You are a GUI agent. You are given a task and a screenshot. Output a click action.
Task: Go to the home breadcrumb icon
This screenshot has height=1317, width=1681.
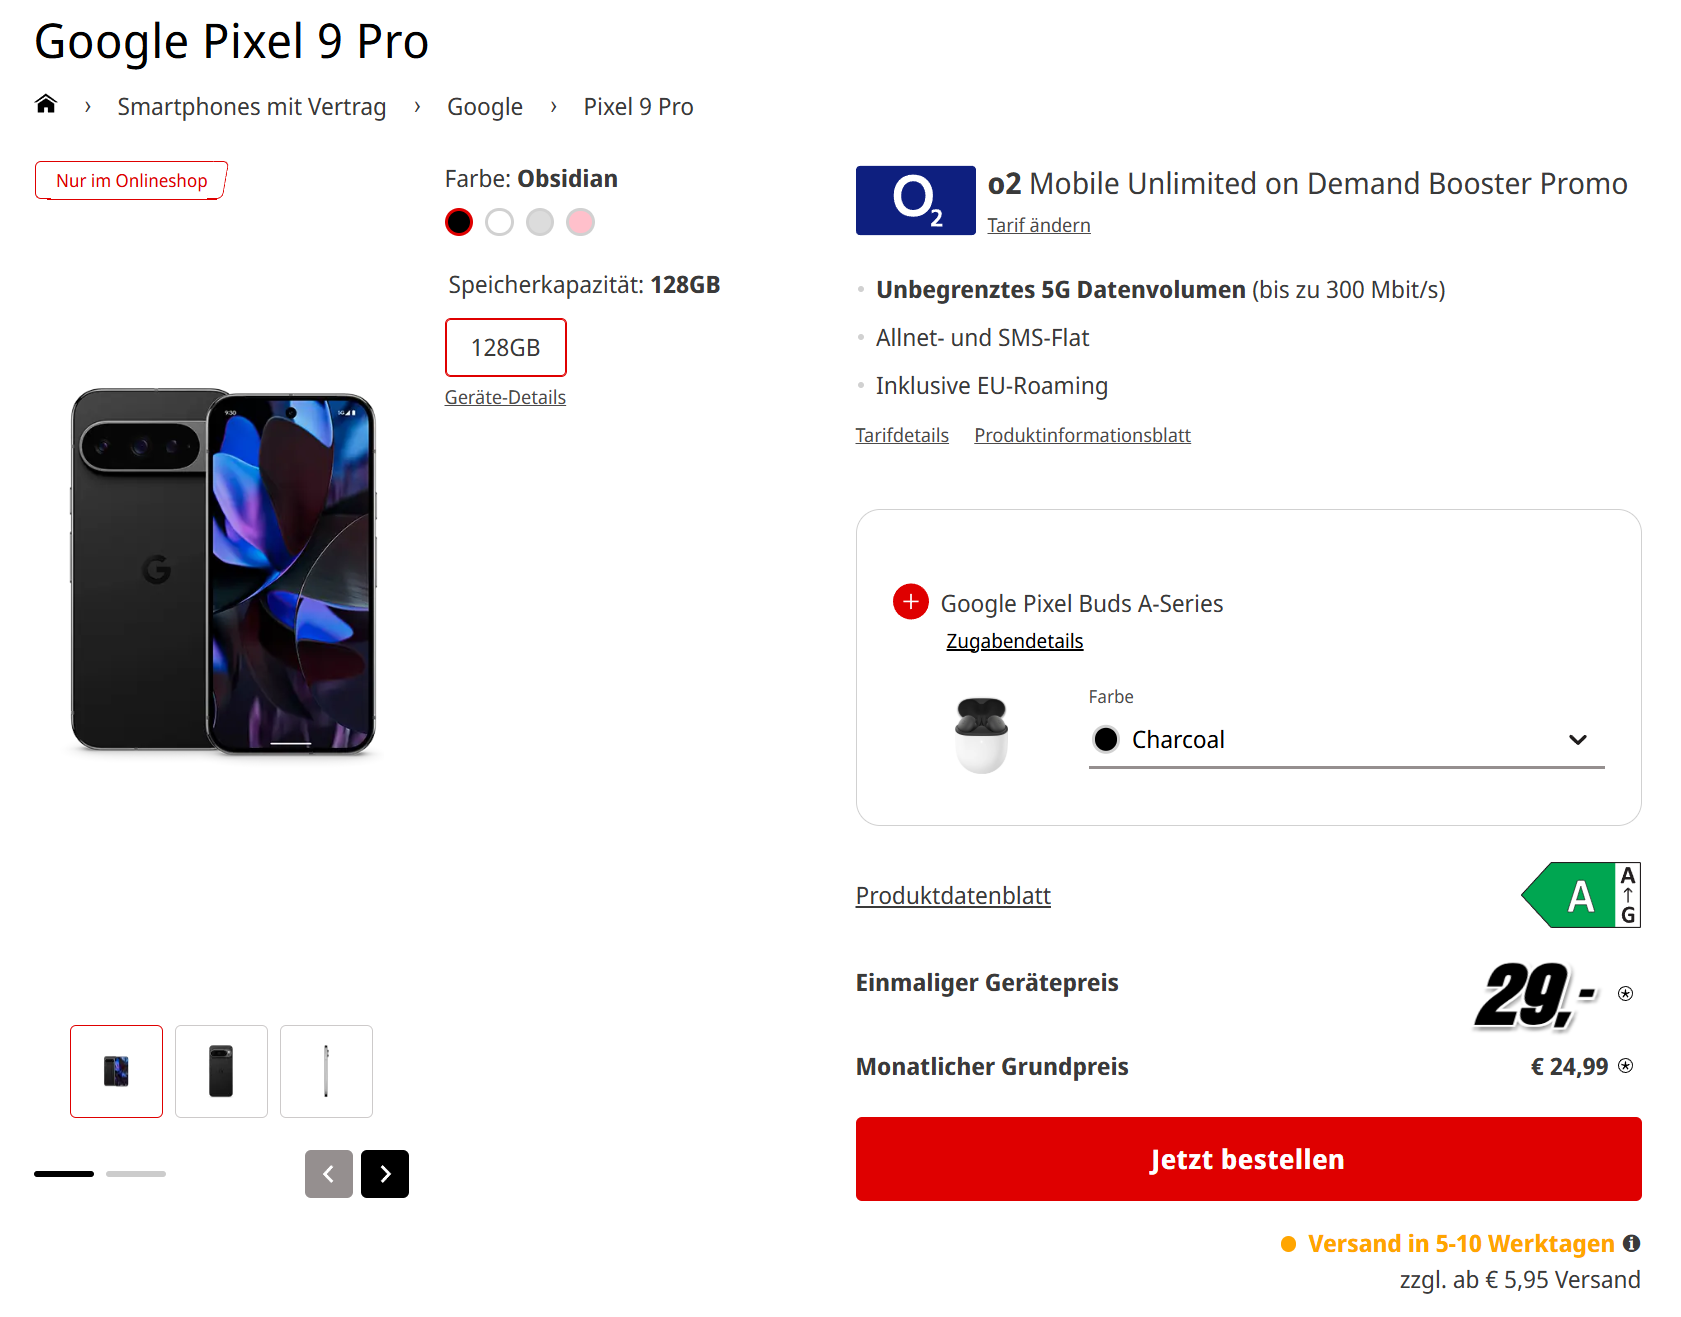click(46, 104)
